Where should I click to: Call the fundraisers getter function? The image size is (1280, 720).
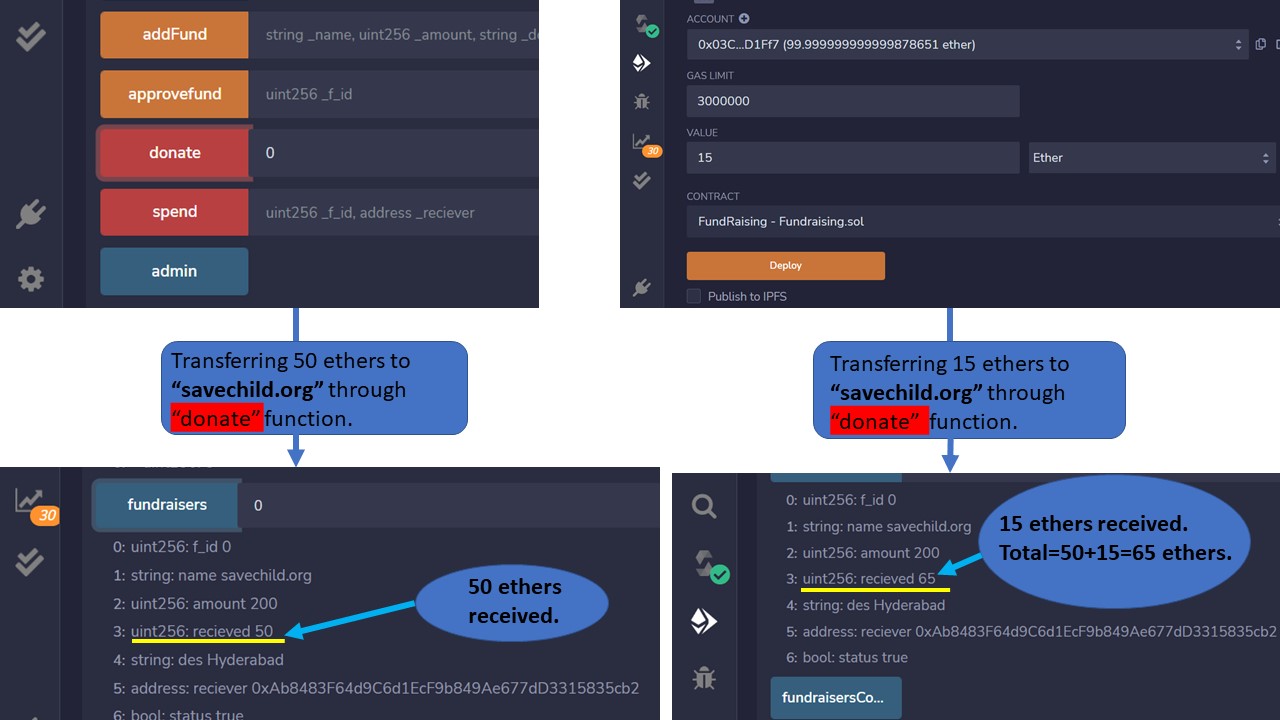[x=165, y=505]
